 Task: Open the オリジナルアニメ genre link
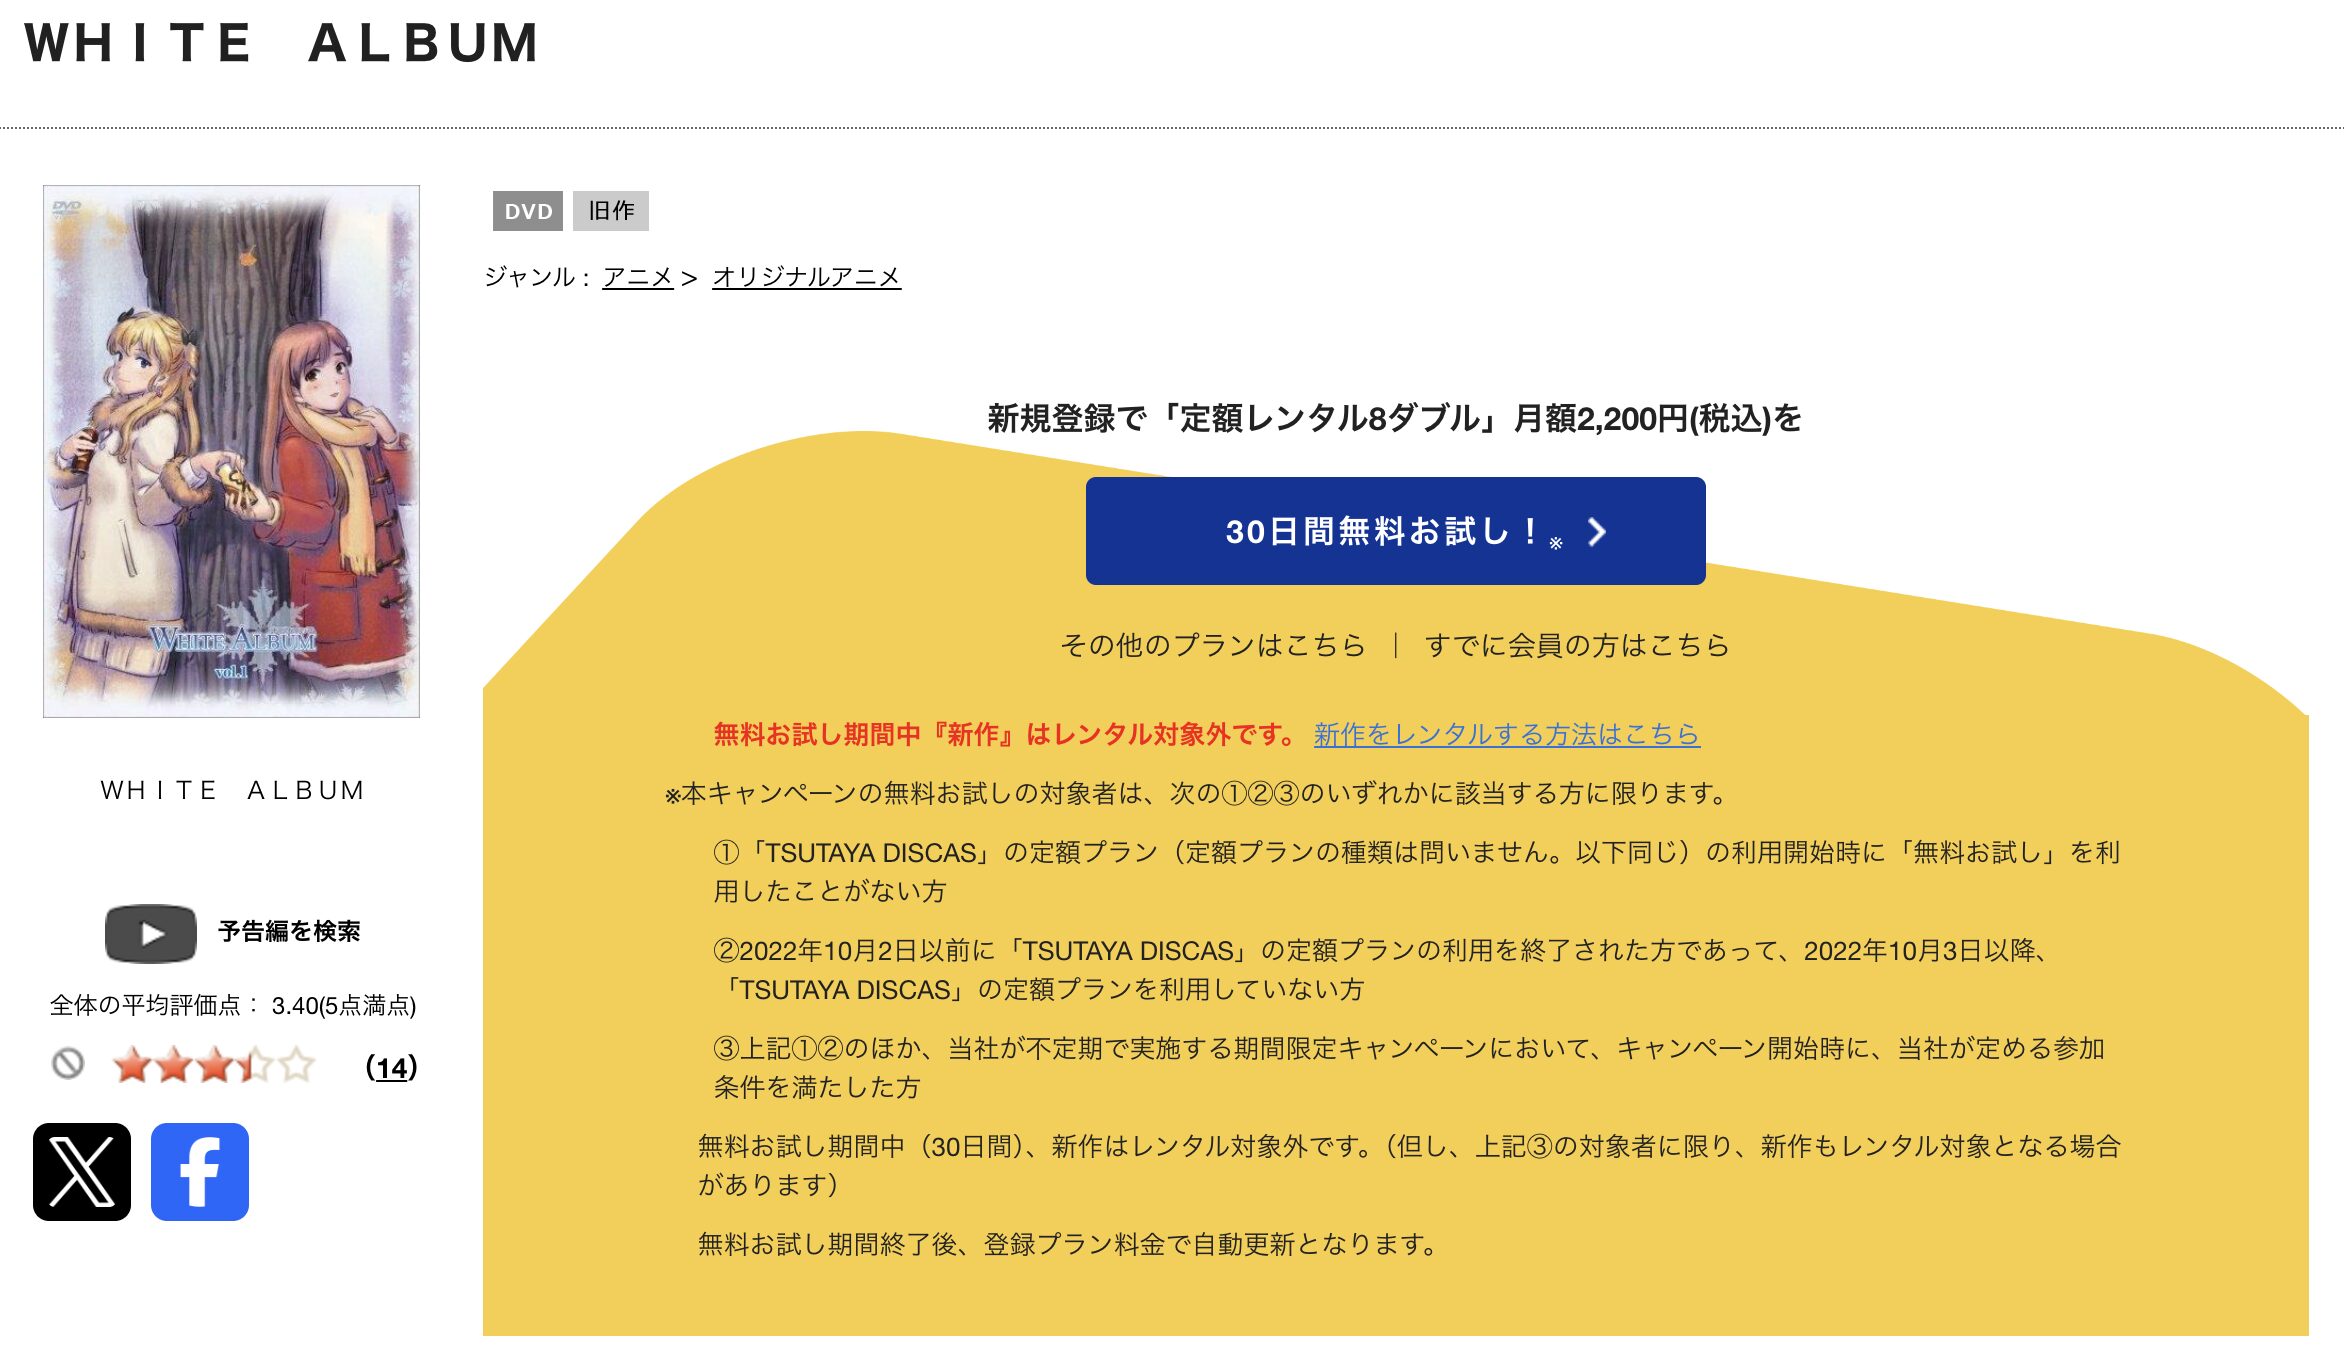click(x=806, y=277)
